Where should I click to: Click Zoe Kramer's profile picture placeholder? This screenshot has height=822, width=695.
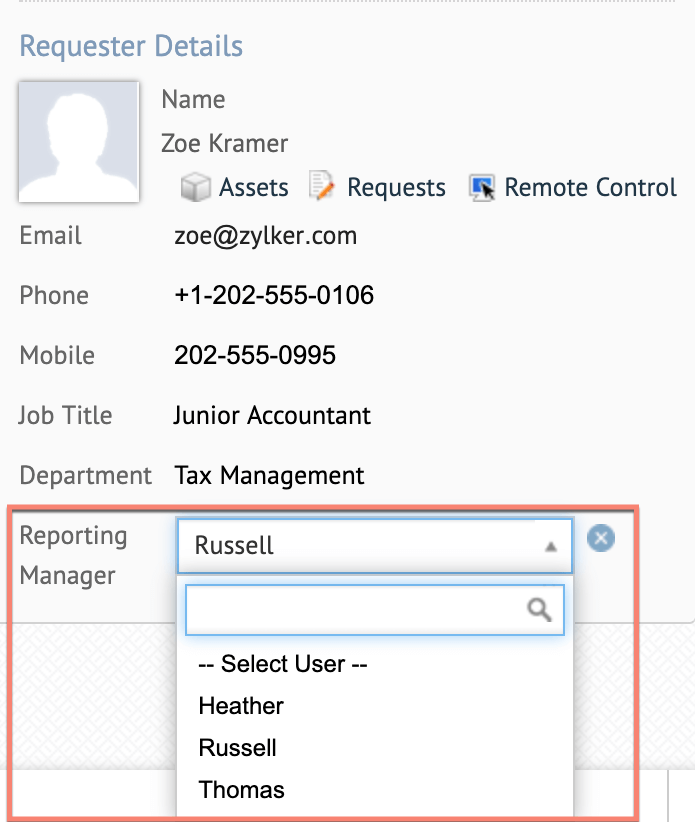tap(79, 141)
